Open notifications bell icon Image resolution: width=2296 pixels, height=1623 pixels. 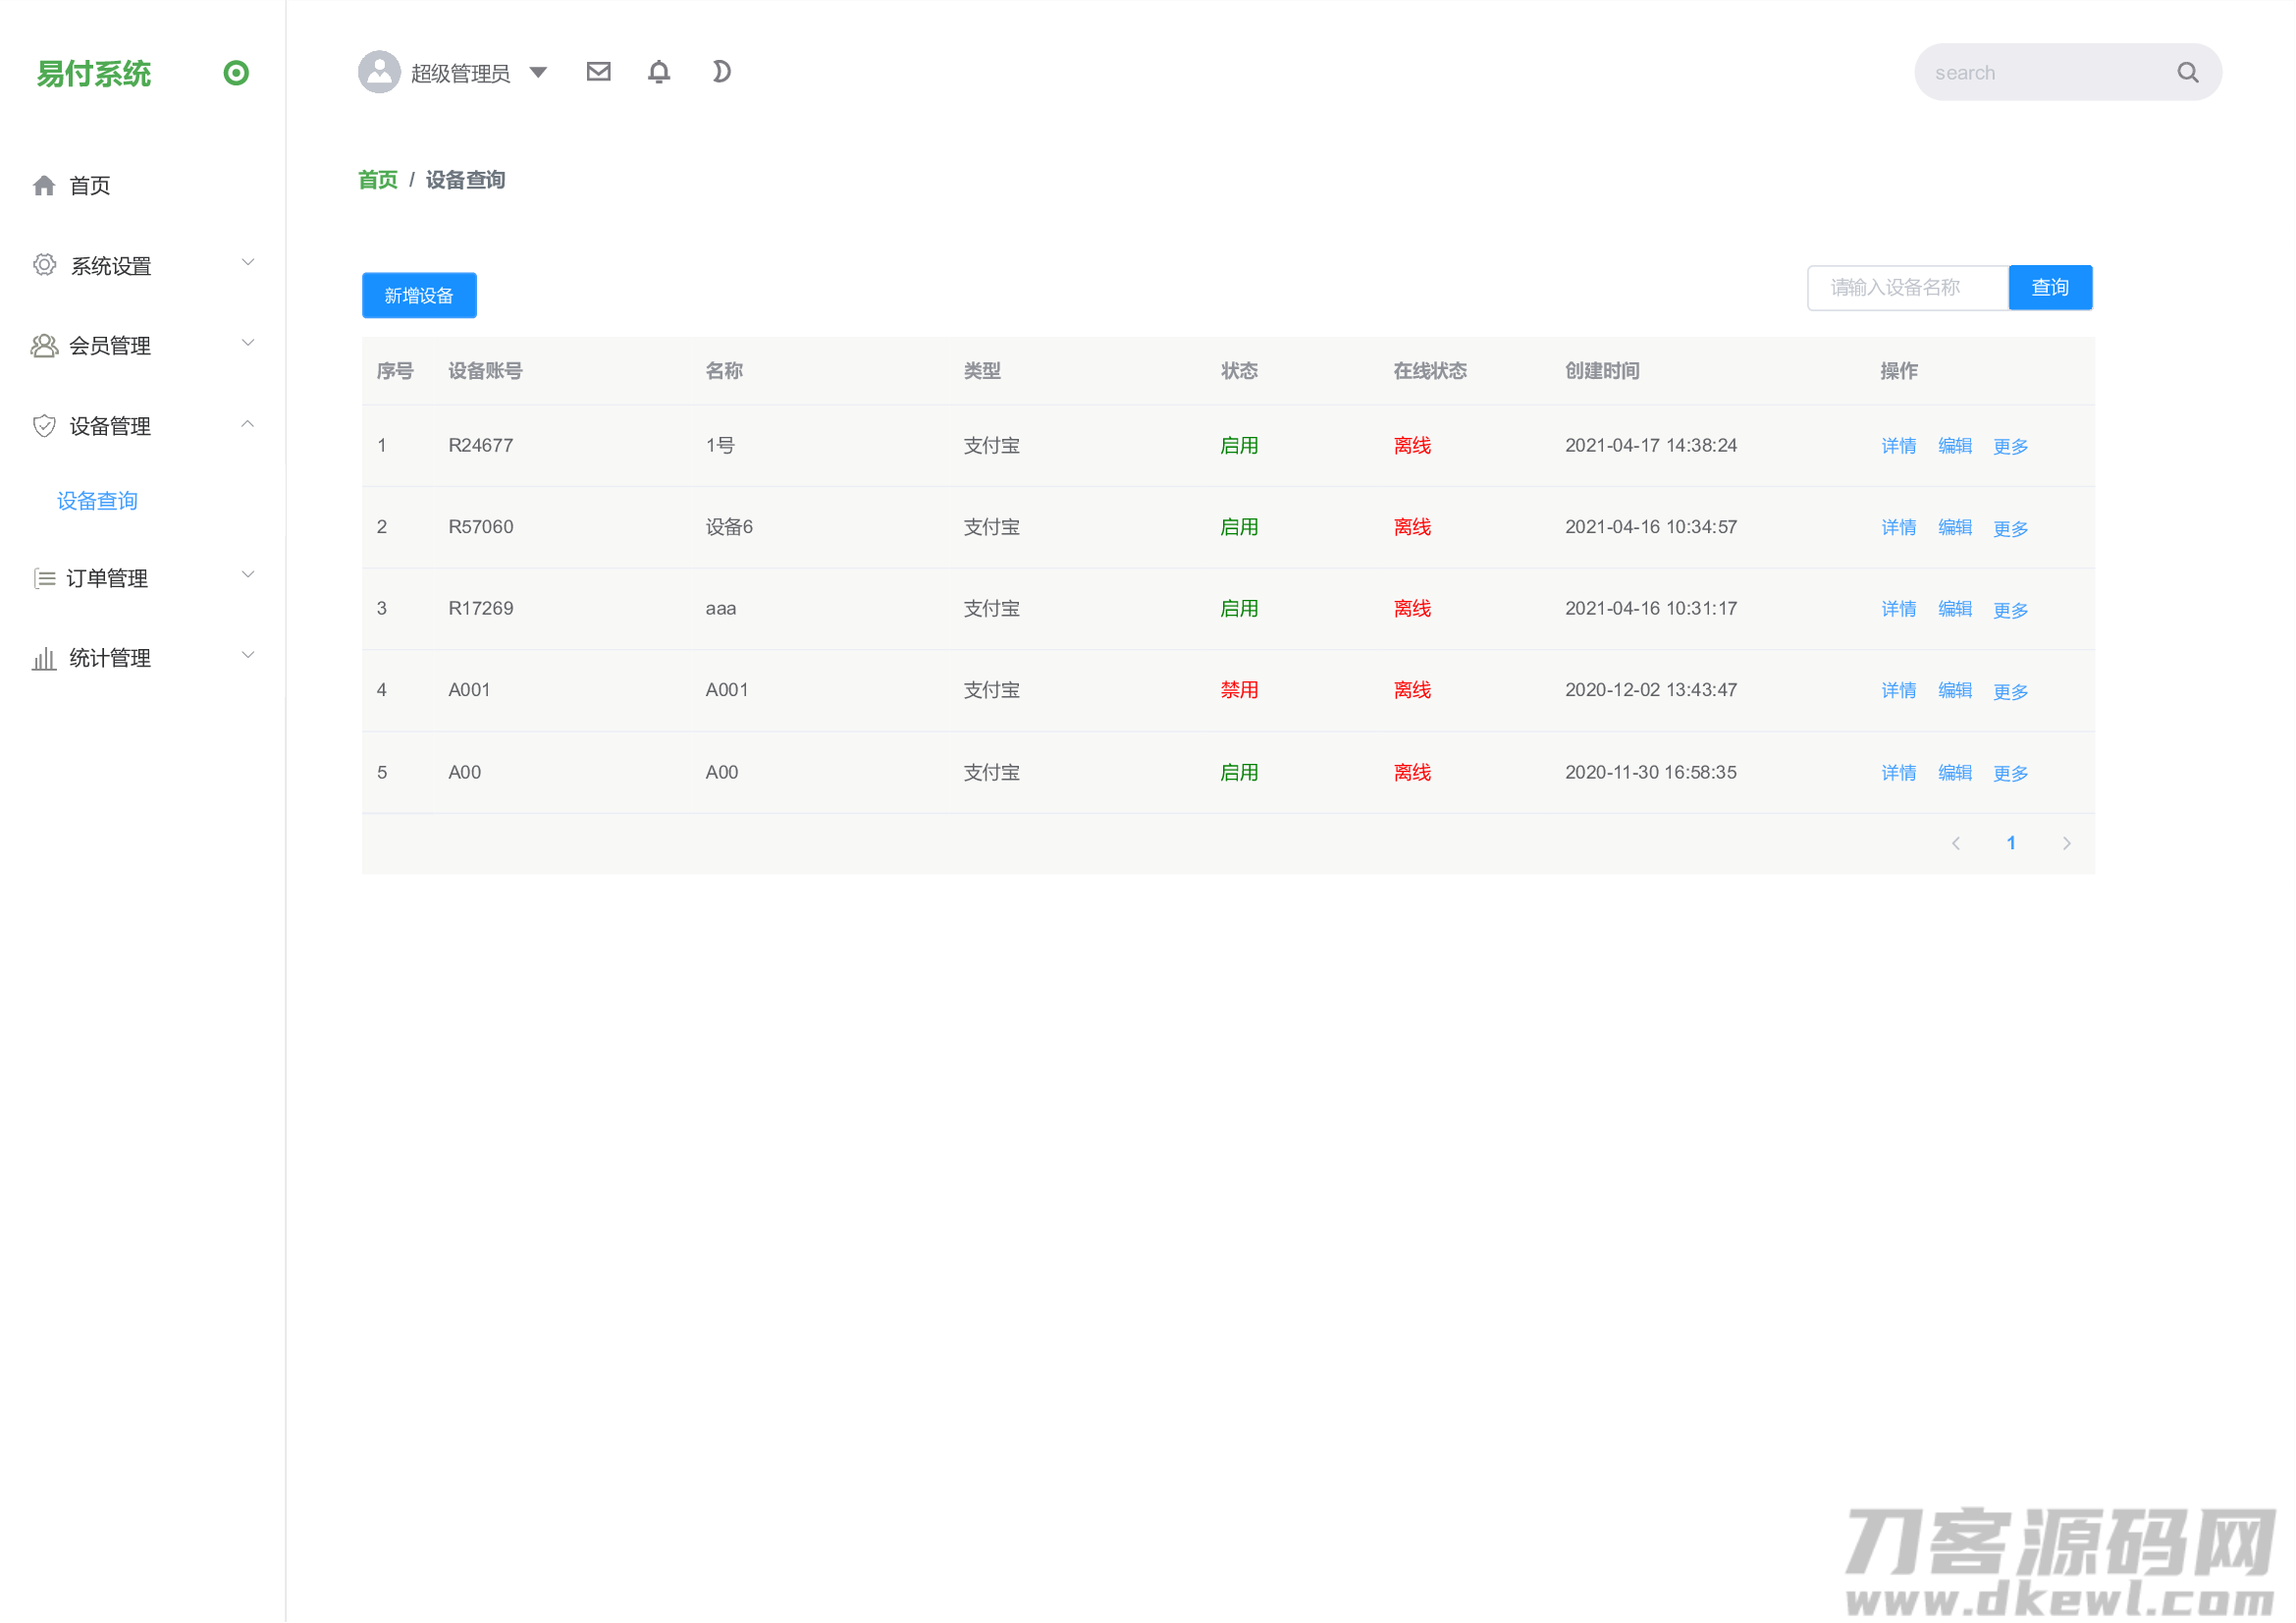point(658,72)
